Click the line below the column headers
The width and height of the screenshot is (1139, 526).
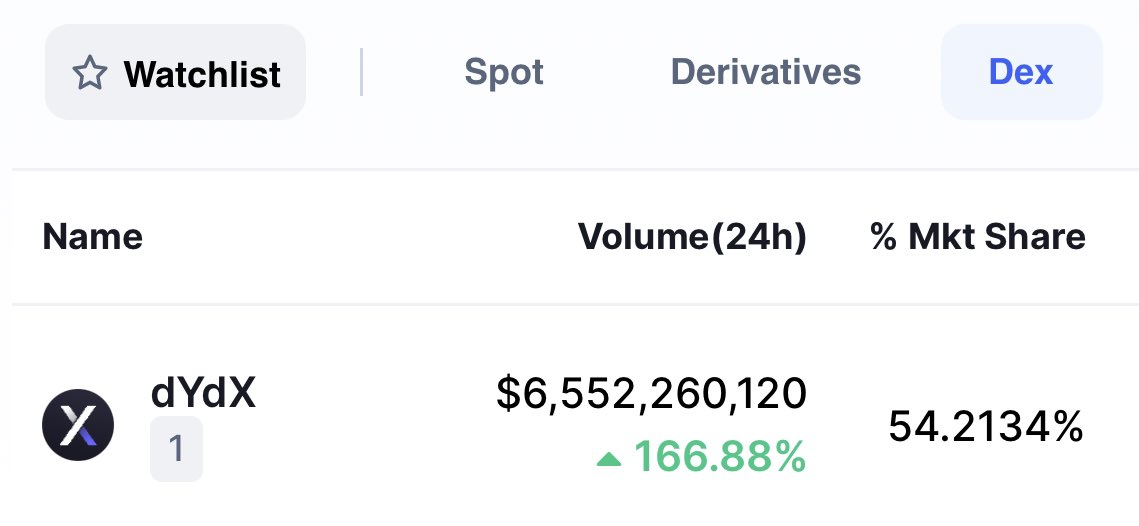pyautogui.click(x=575, y=304)
